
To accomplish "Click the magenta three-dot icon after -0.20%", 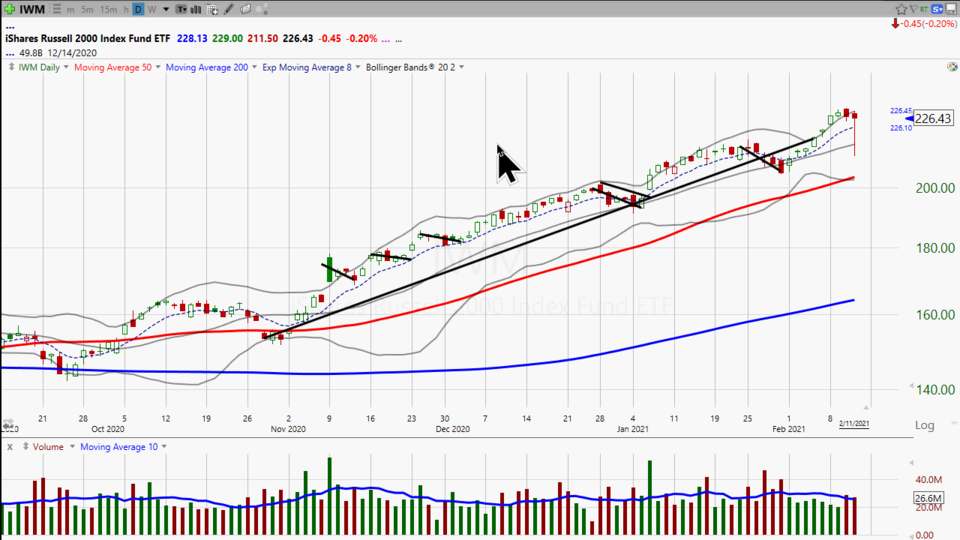I will pyautogui.click(x=386, y=40).
